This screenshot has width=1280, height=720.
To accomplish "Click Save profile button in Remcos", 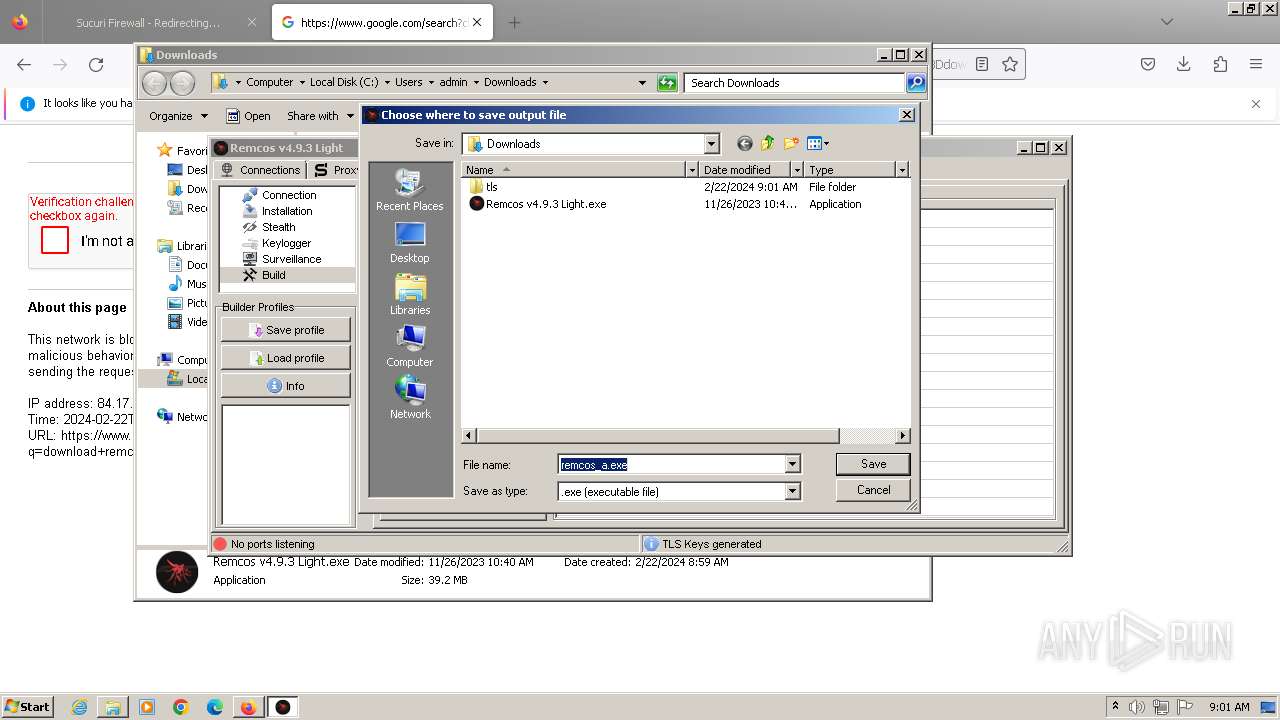I will click(286, 330).
